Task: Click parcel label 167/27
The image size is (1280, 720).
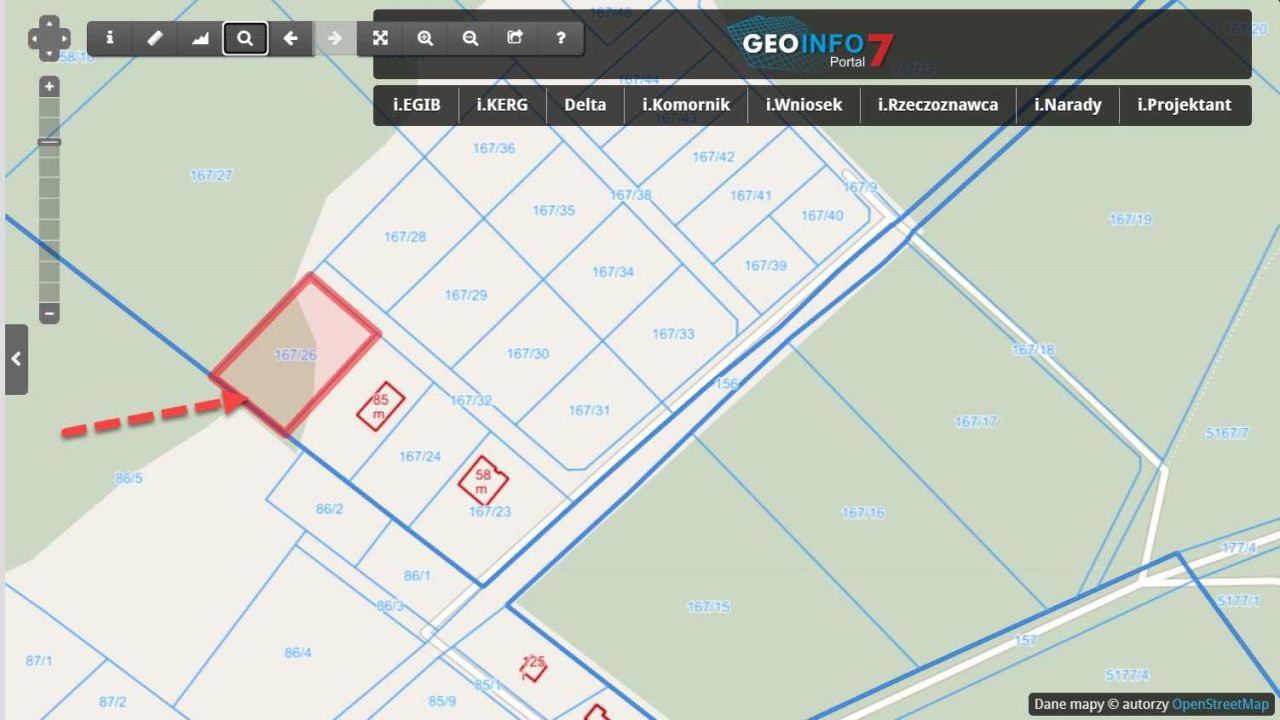Action: pyautogui.click(x=210, y=175)
